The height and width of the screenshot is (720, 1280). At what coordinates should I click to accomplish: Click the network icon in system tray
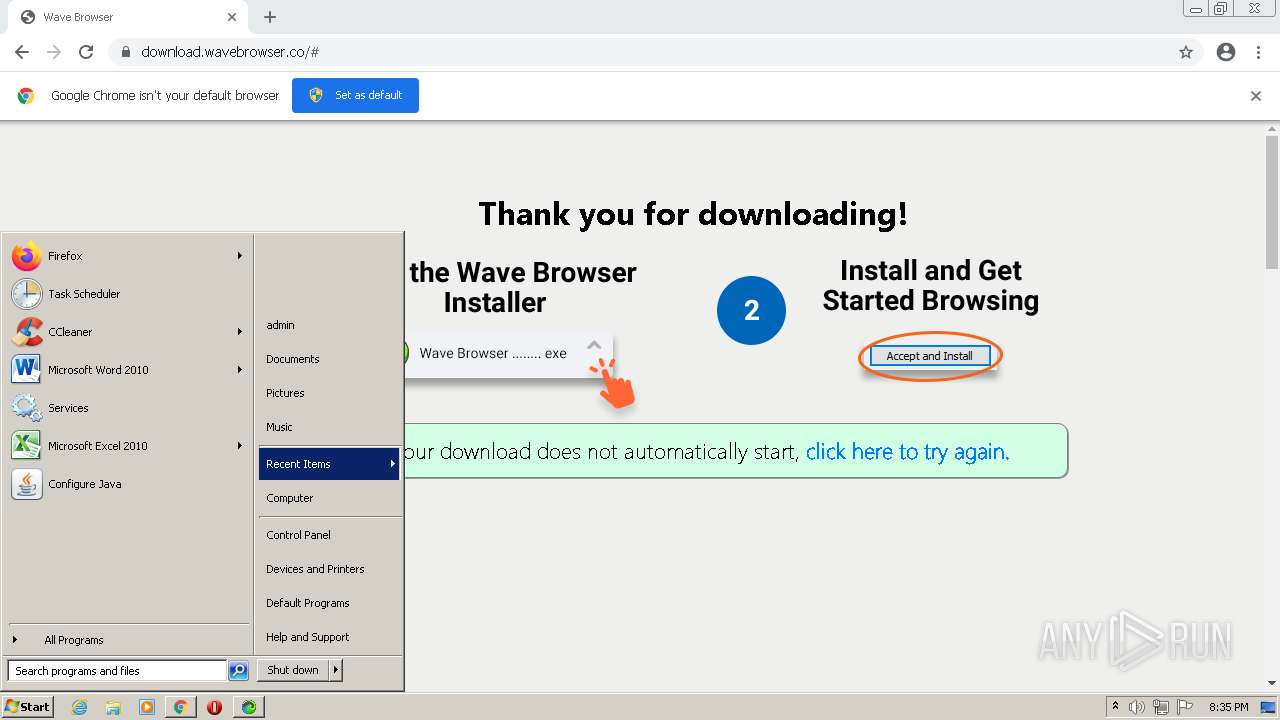1161,707
